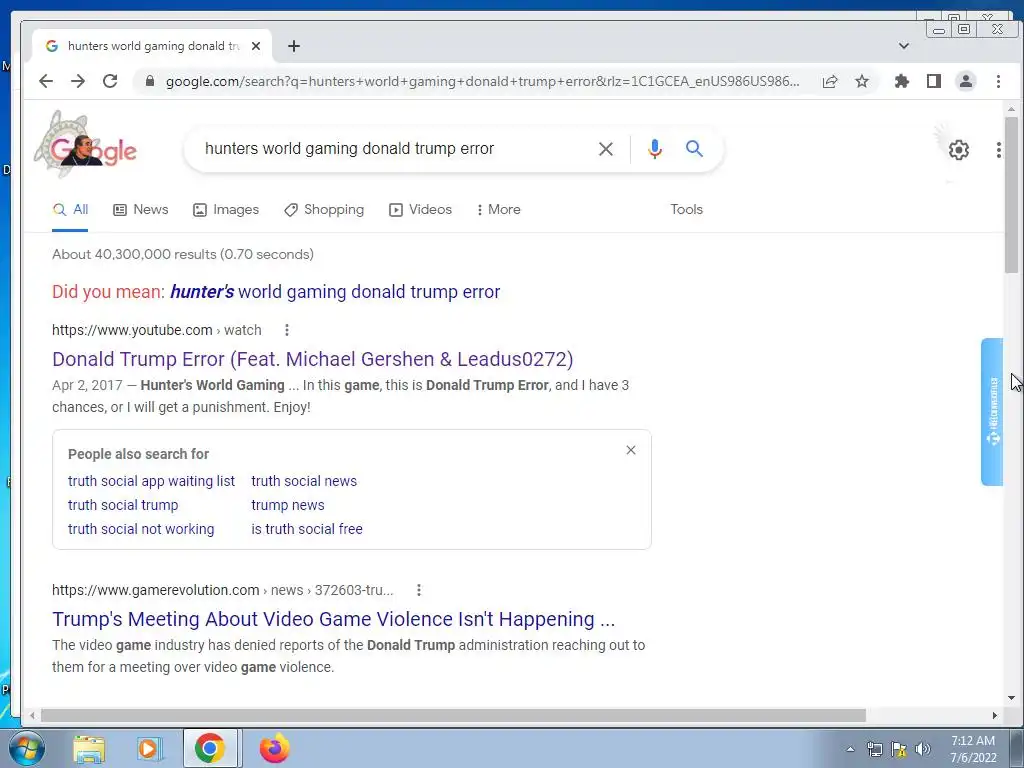
Task: Click the scrollbar down arrow
Action: tap(1012, 698)
